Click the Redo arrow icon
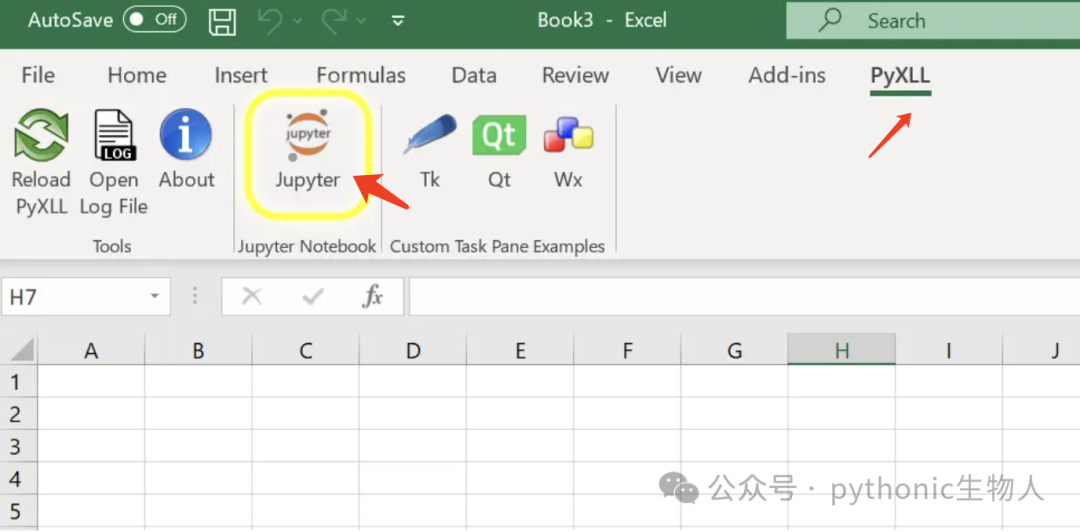Image resolution: width=1080 pixels, height=532 pixels. pos(335,21)
